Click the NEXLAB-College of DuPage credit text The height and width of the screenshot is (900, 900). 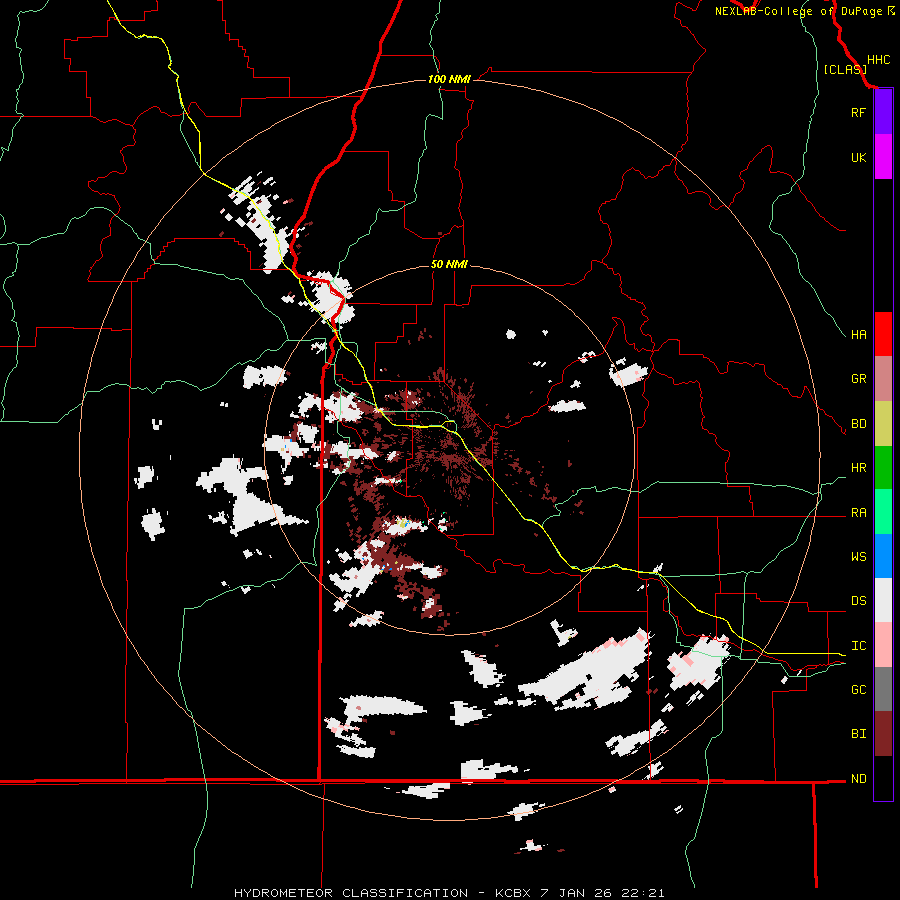pyautogui.click(x=798, y=11)
